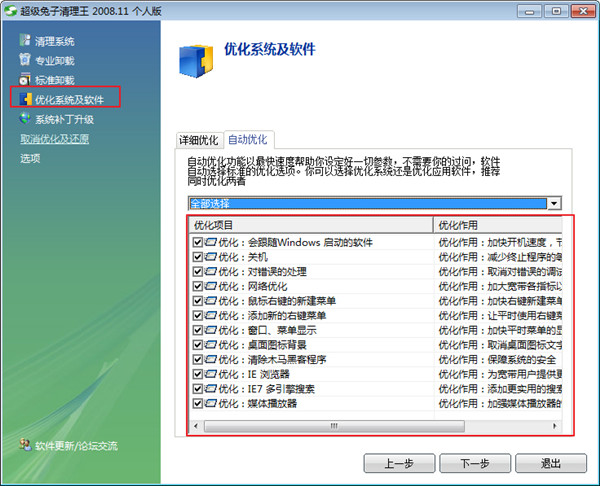Open the 取消优化及还原 link
The height and width of the screenshot is (486, 600).
tap(55, 138)
